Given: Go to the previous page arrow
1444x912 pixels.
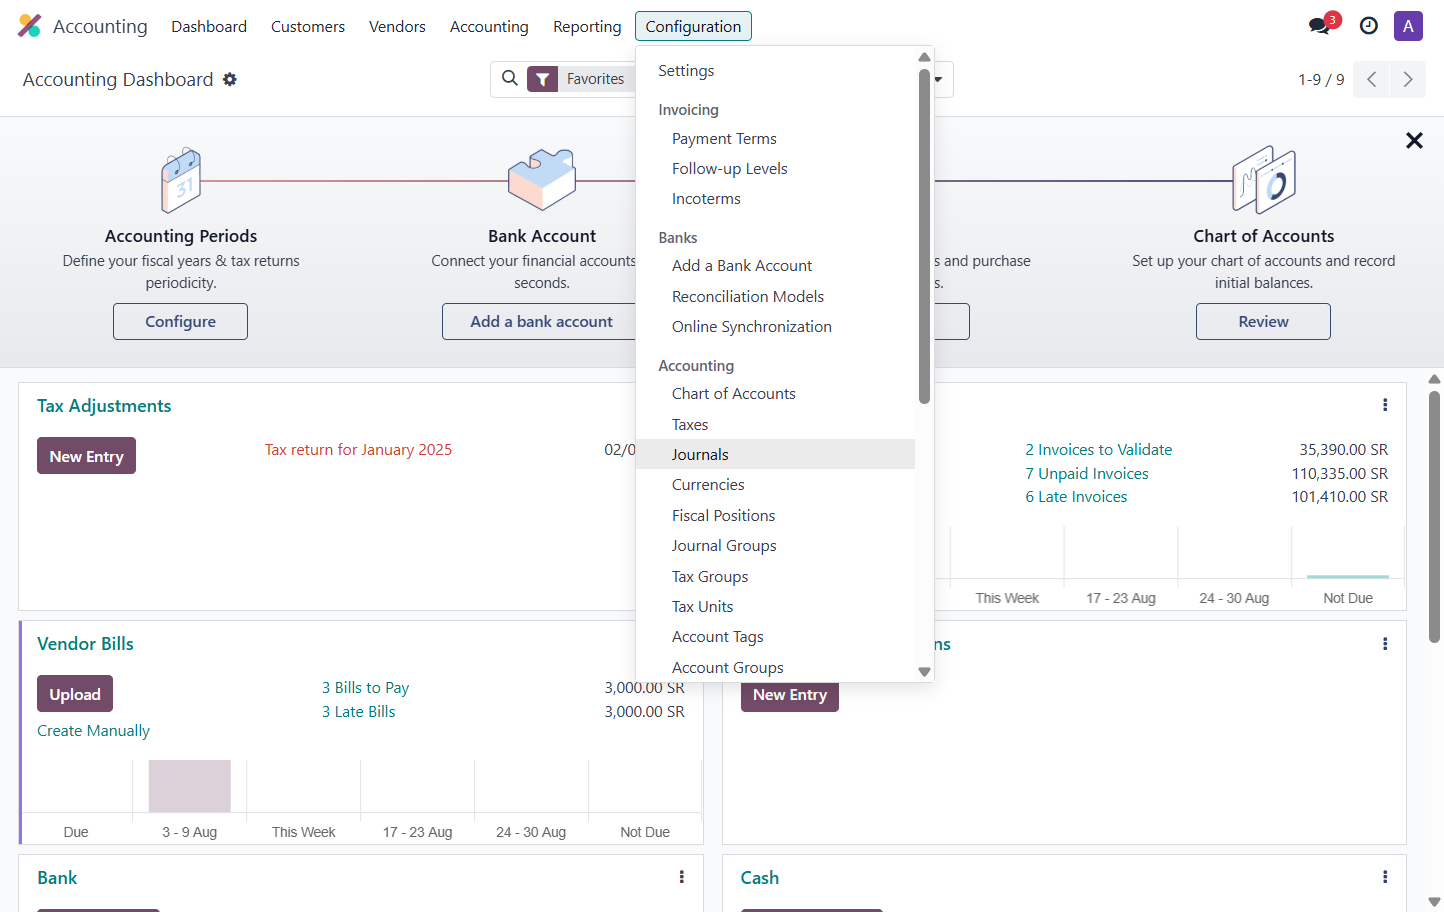Looking at the screenshot, I should [x=1372, y=79].
